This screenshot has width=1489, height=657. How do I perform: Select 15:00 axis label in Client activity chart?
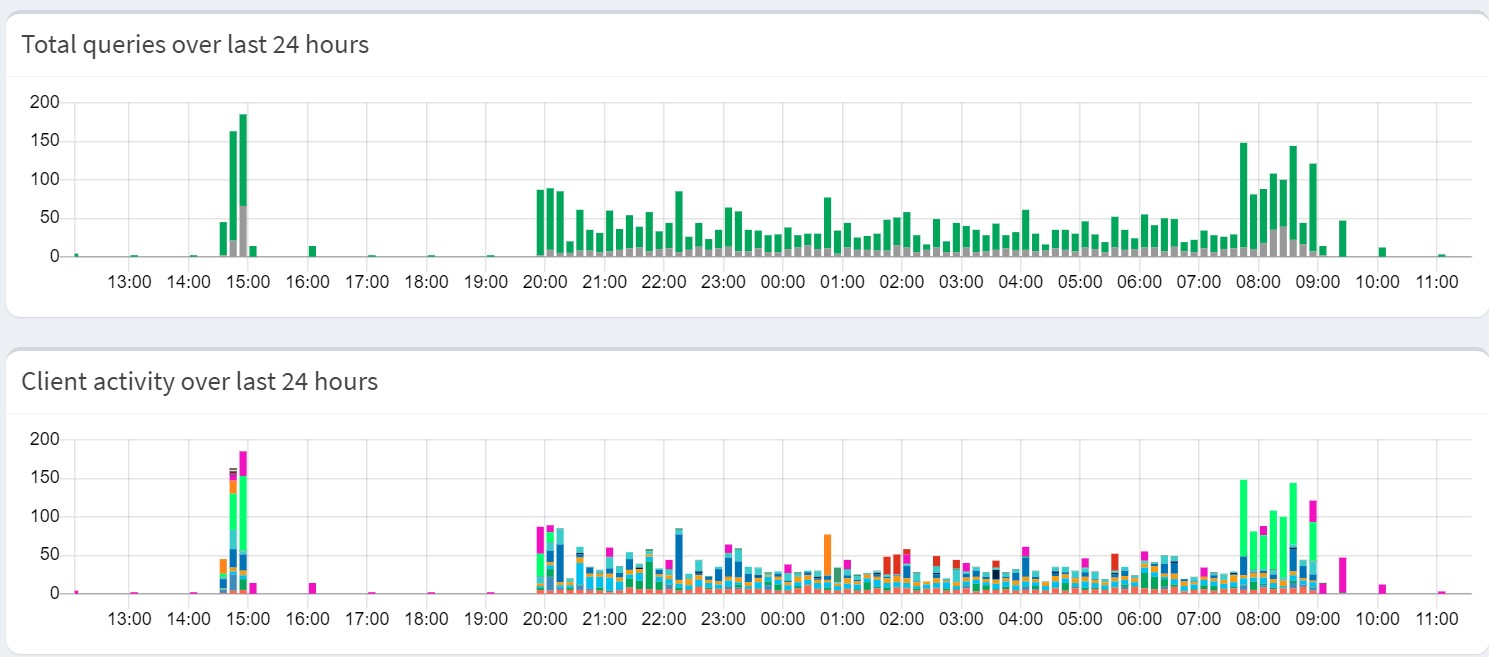[x=248, y=619]
